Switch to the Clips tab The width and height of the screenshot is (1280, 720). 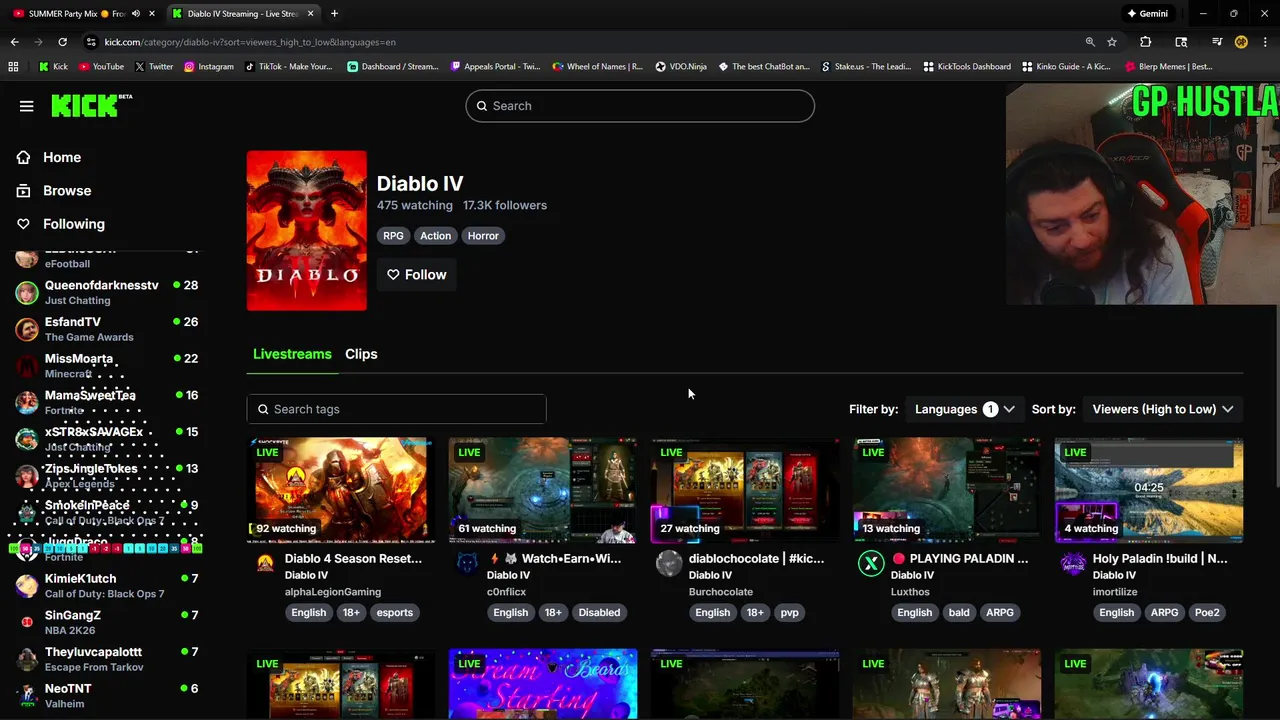[x=361, y=354]
